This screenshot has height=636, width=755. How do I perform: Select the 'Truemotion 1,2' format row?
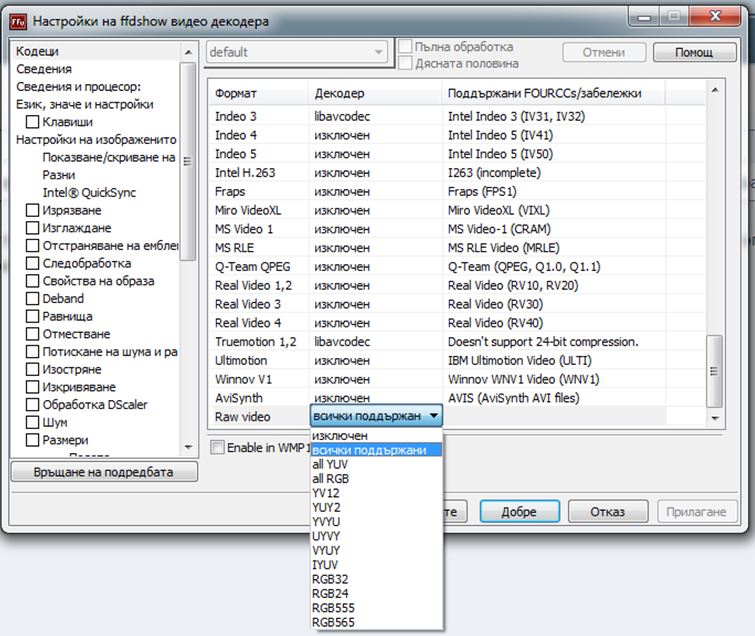point(255,342)
